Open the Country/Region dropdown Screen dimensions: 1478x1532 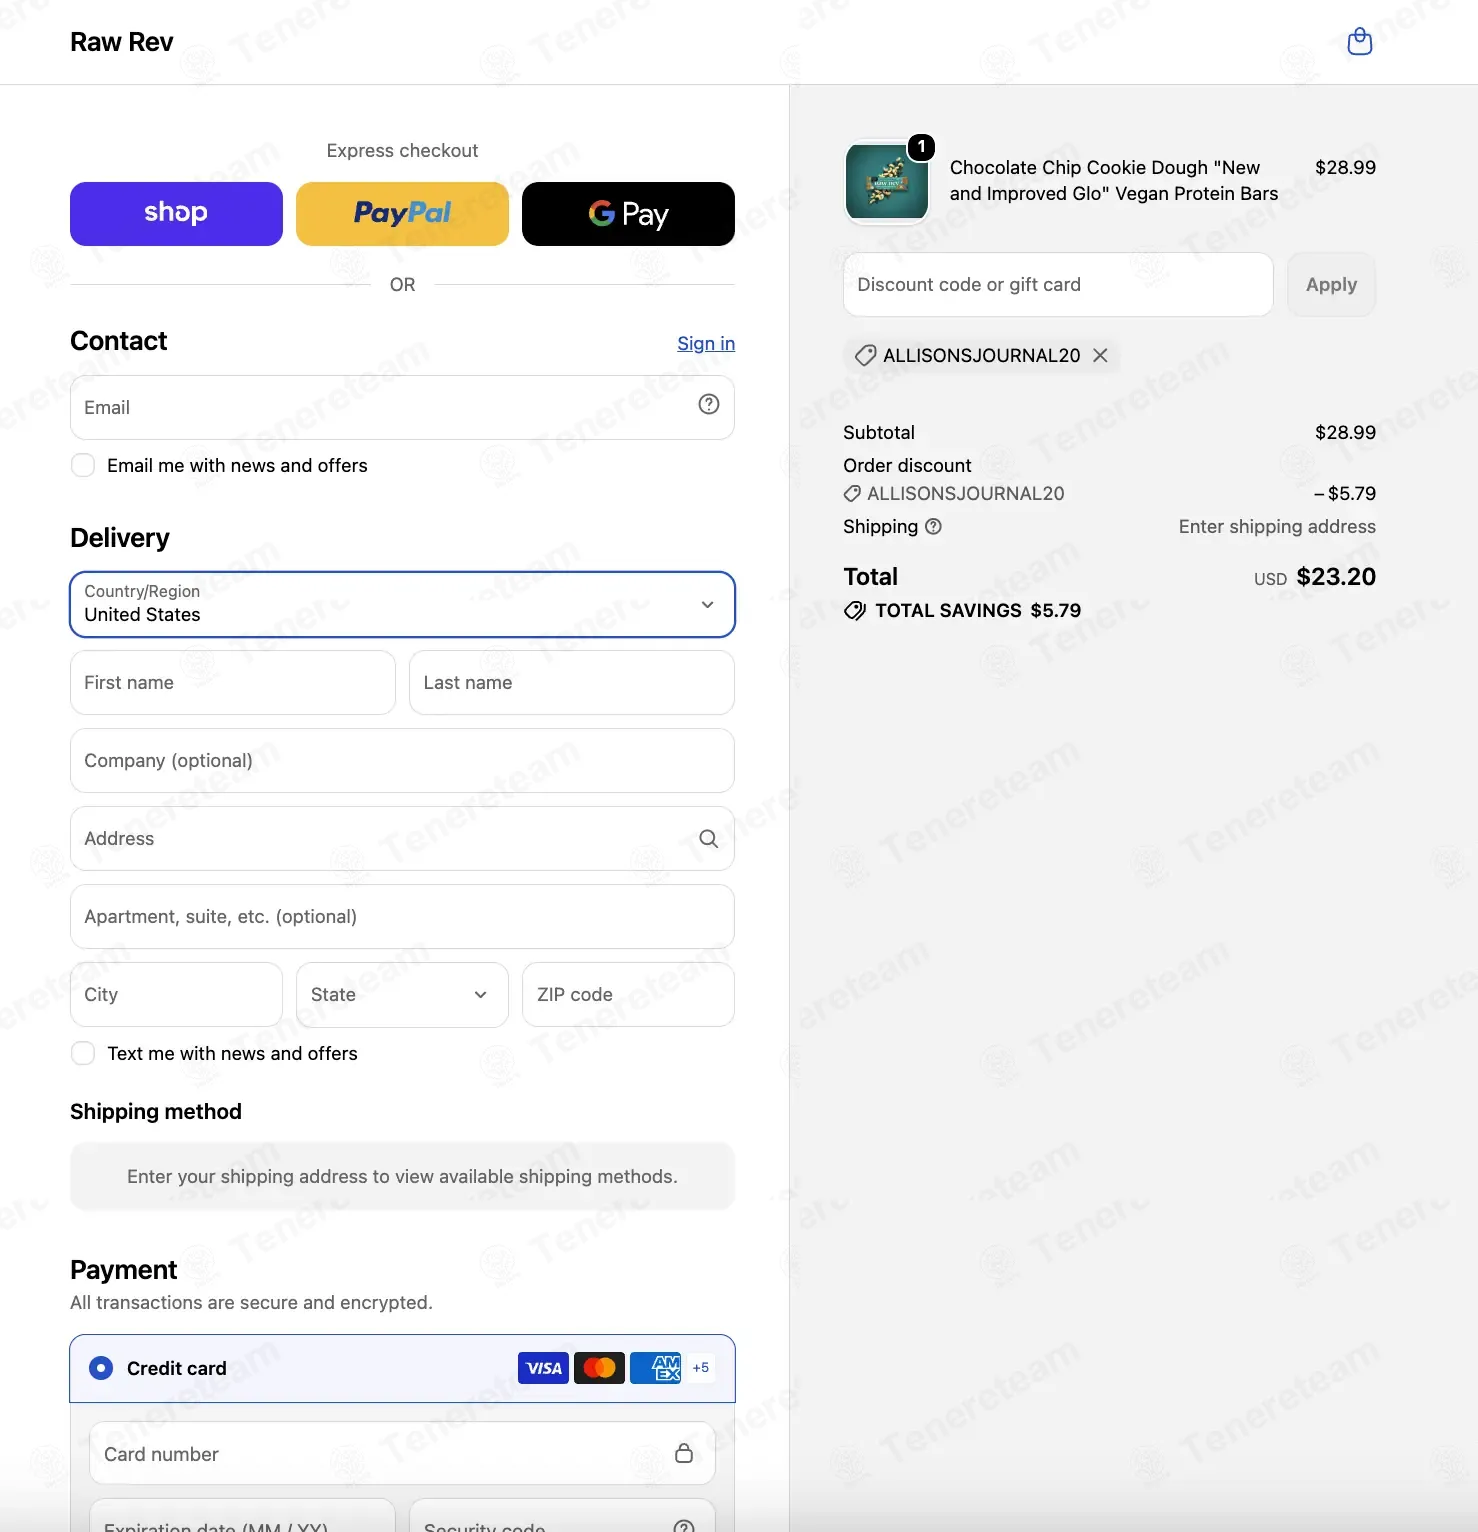[402, 604]
